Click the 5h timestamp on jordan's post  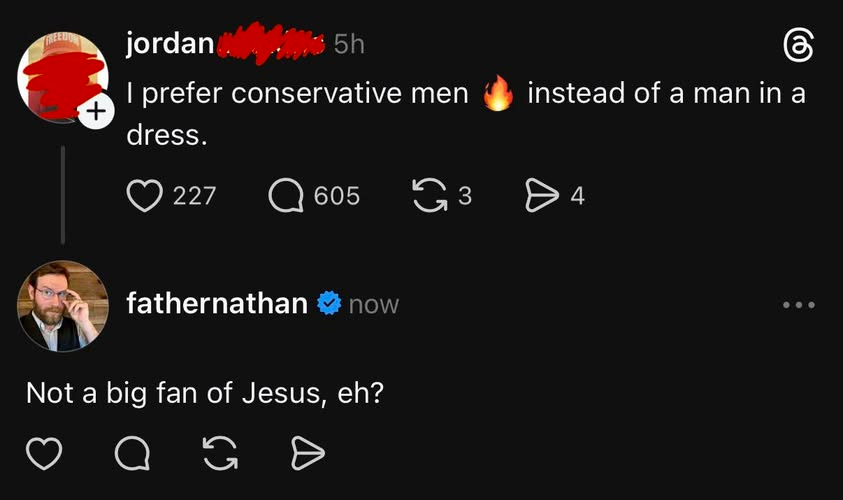pyautogui.click(x=349, y=44)
